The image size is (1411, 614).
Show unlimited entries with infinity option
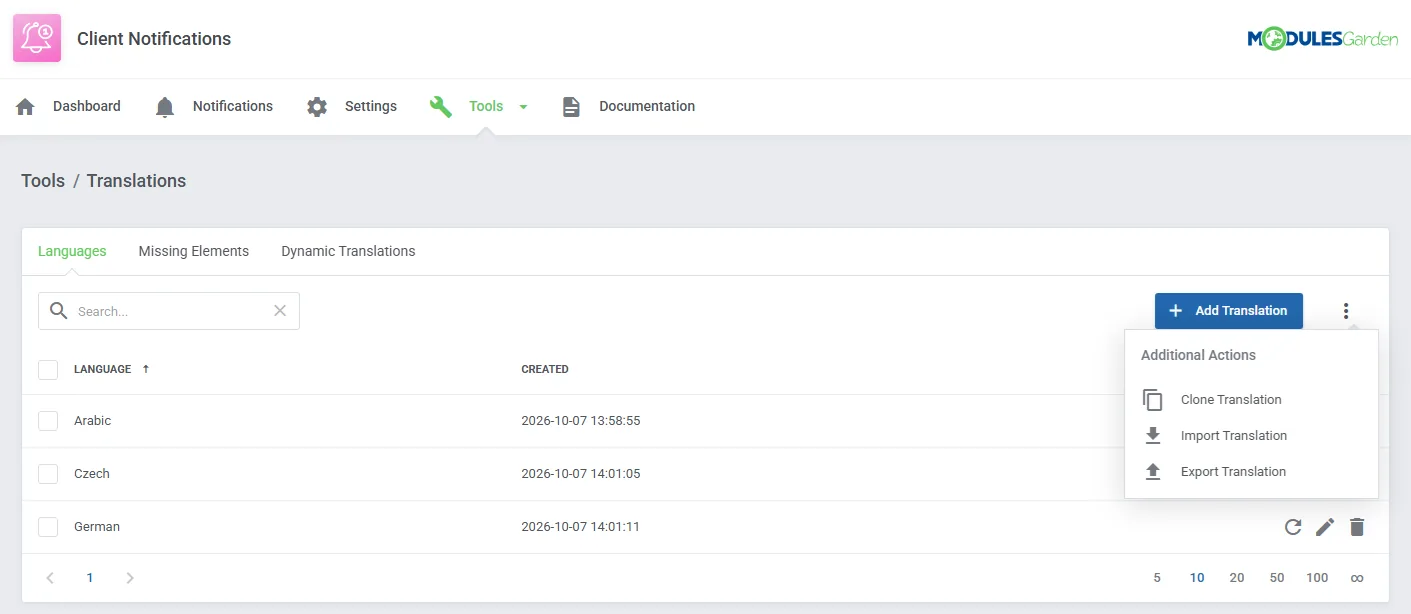coord(1357,578)
